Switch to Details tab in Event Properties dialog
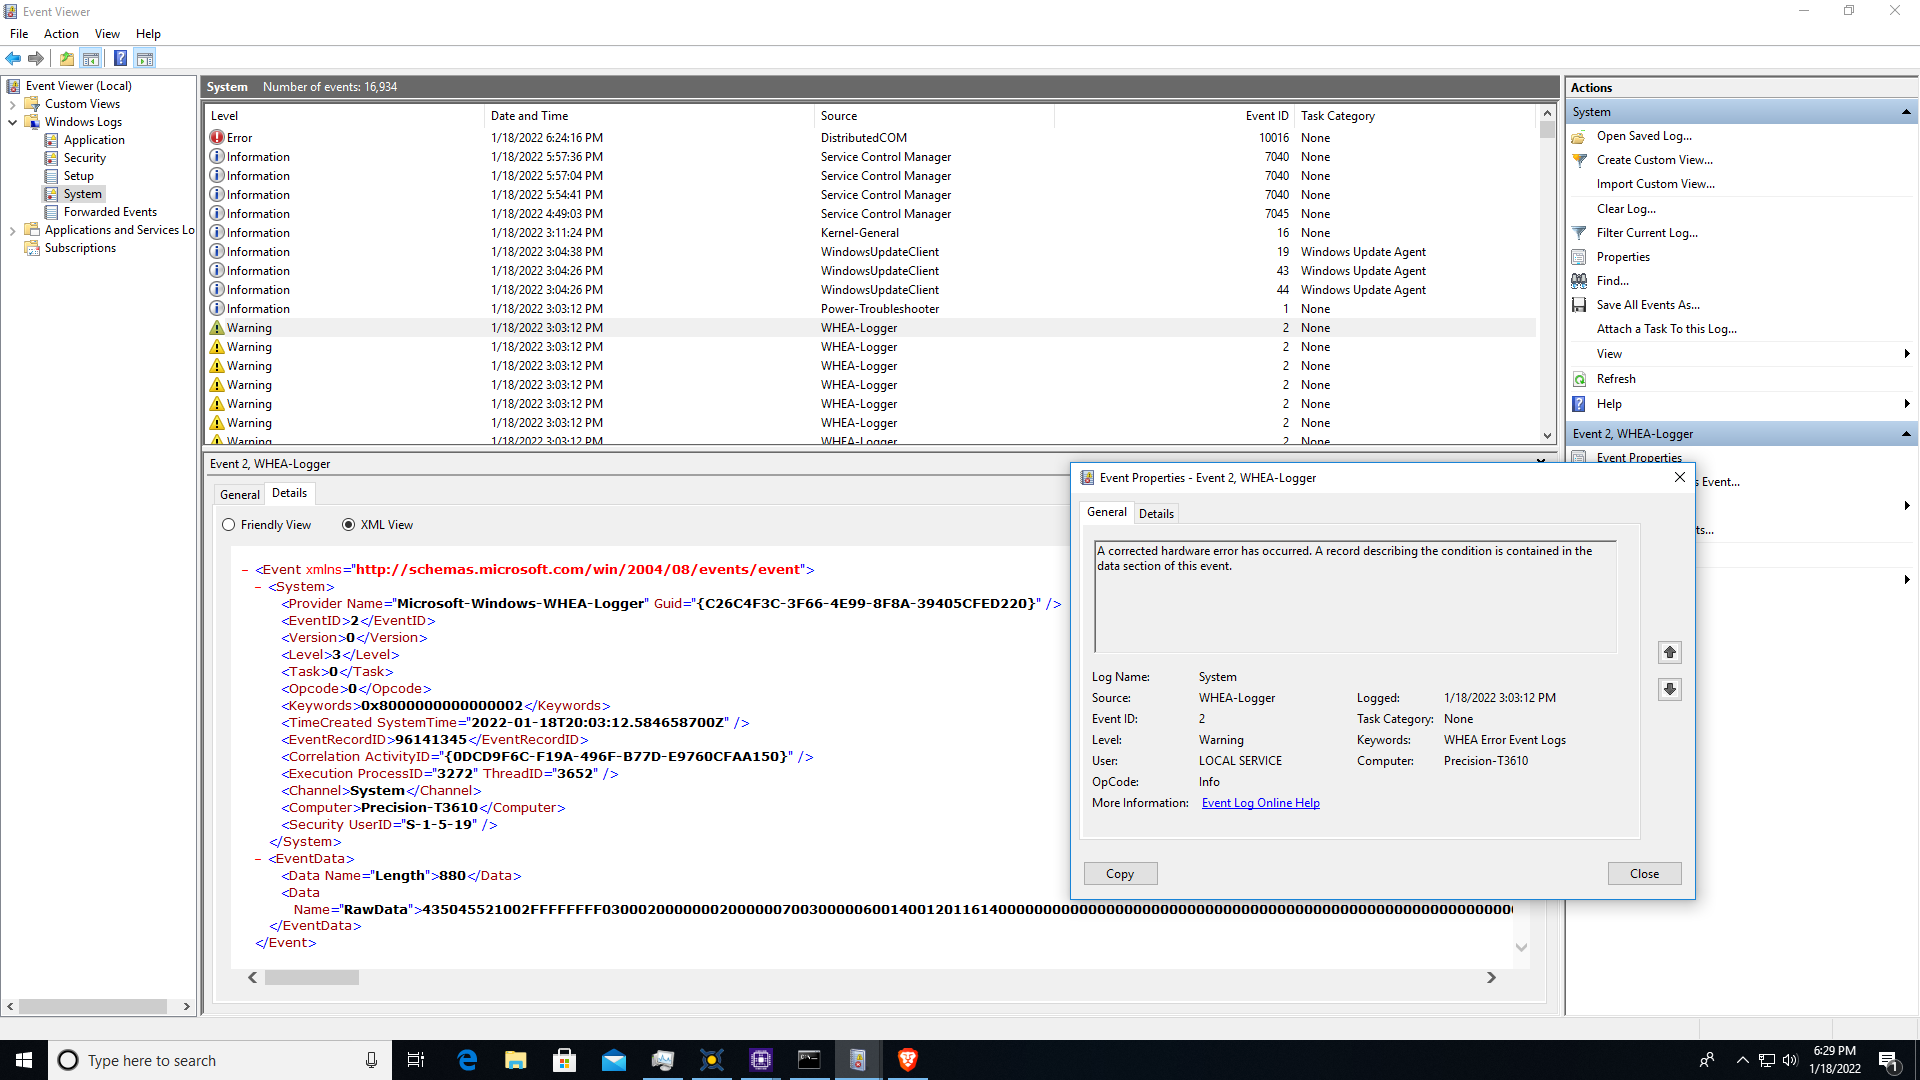1920x1080 pixels. (x=1156, y=514)
